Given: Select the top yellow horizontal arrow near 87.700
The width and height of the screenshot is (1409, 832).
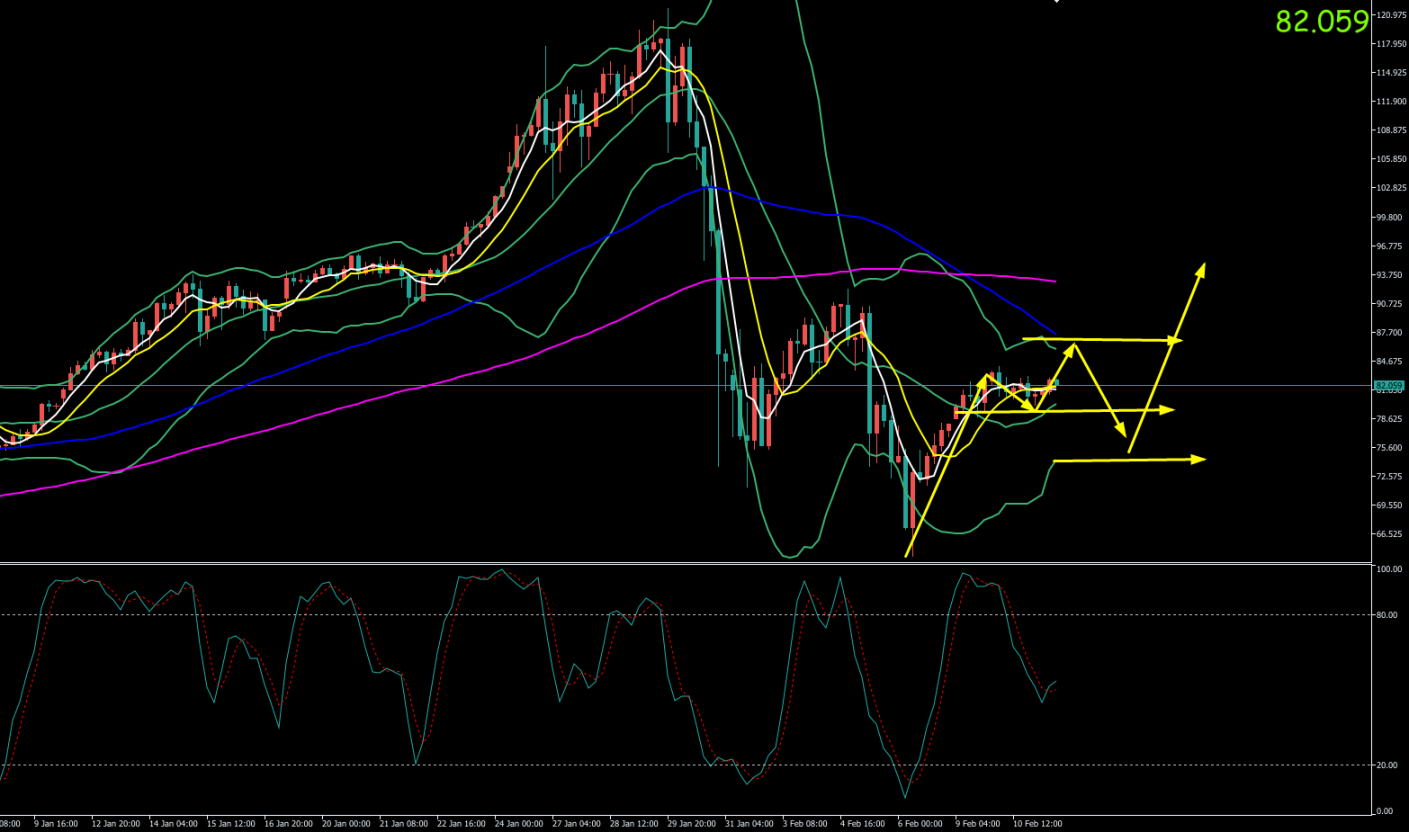Looking at the screenshot, I should (x=1100, y=340).
